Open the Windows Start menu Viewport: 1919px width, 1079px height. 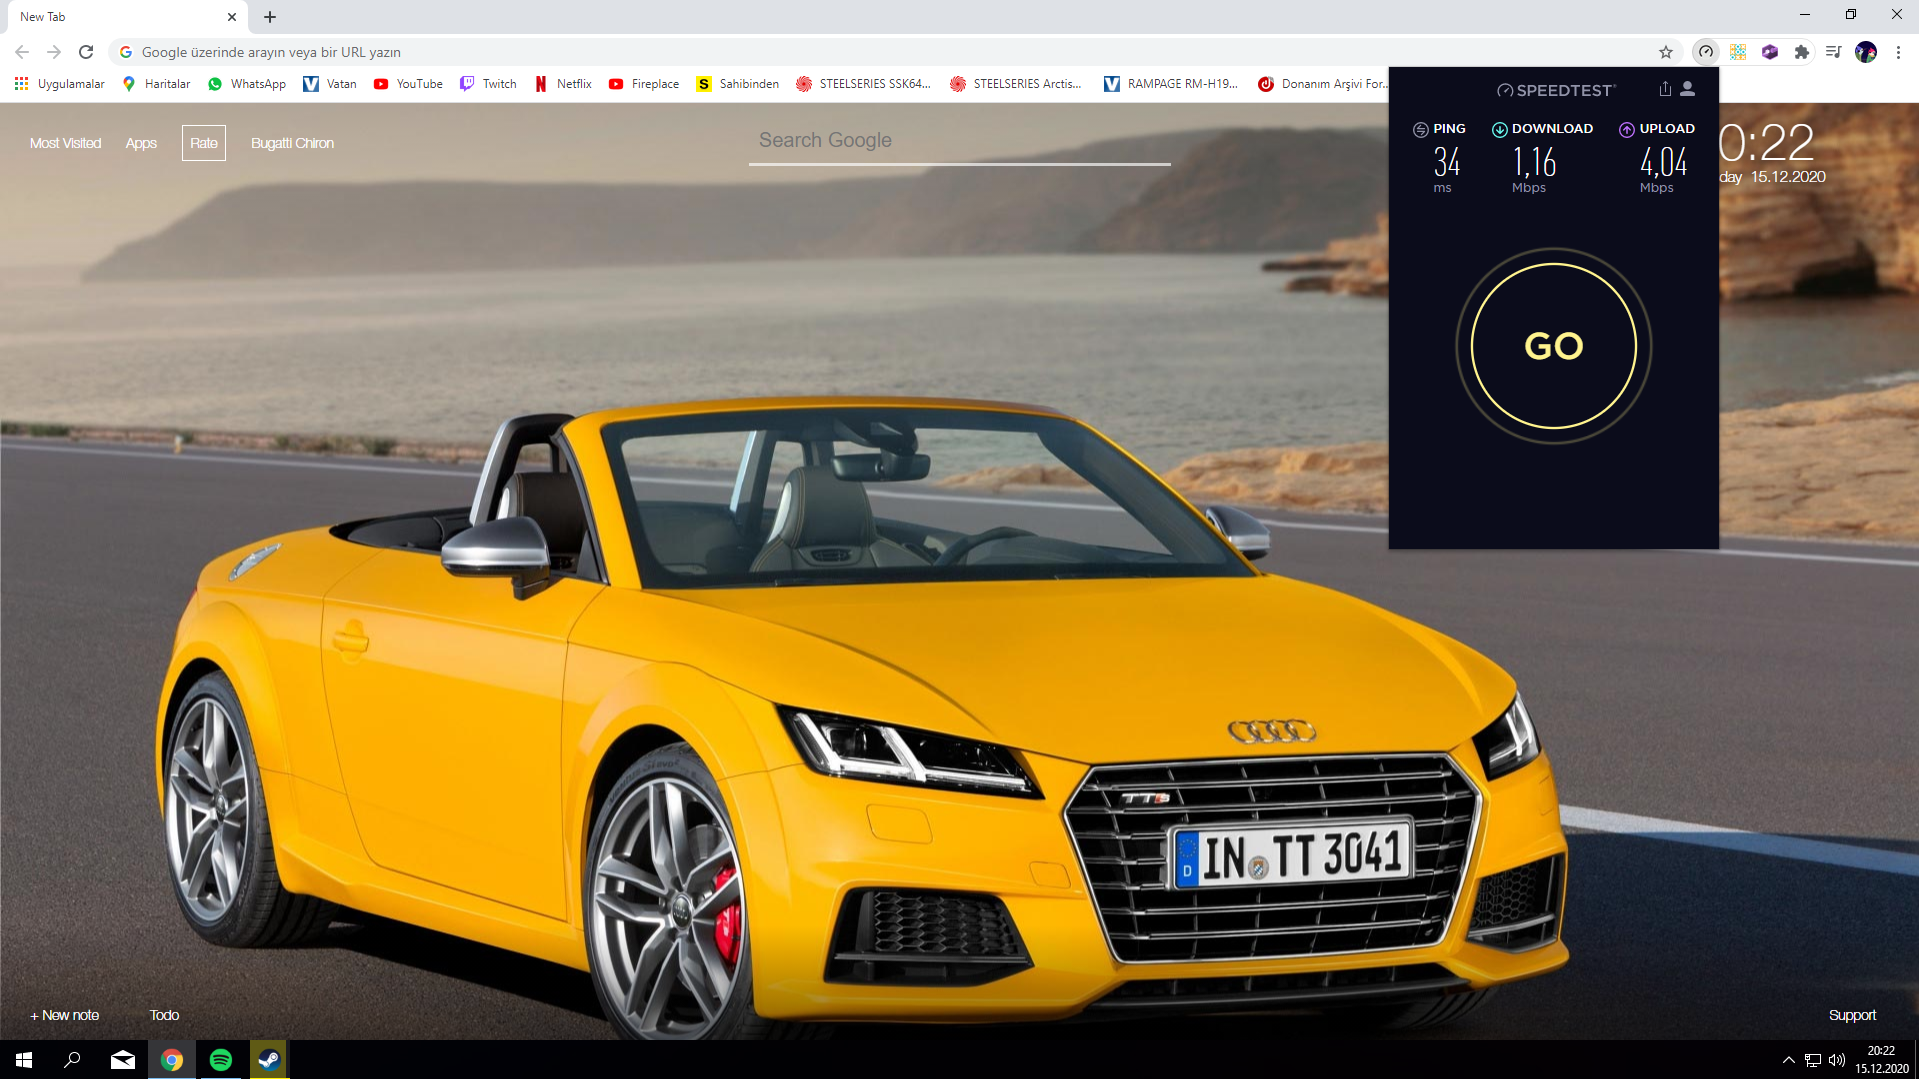pyautogui.click(x=24, y=1060)
